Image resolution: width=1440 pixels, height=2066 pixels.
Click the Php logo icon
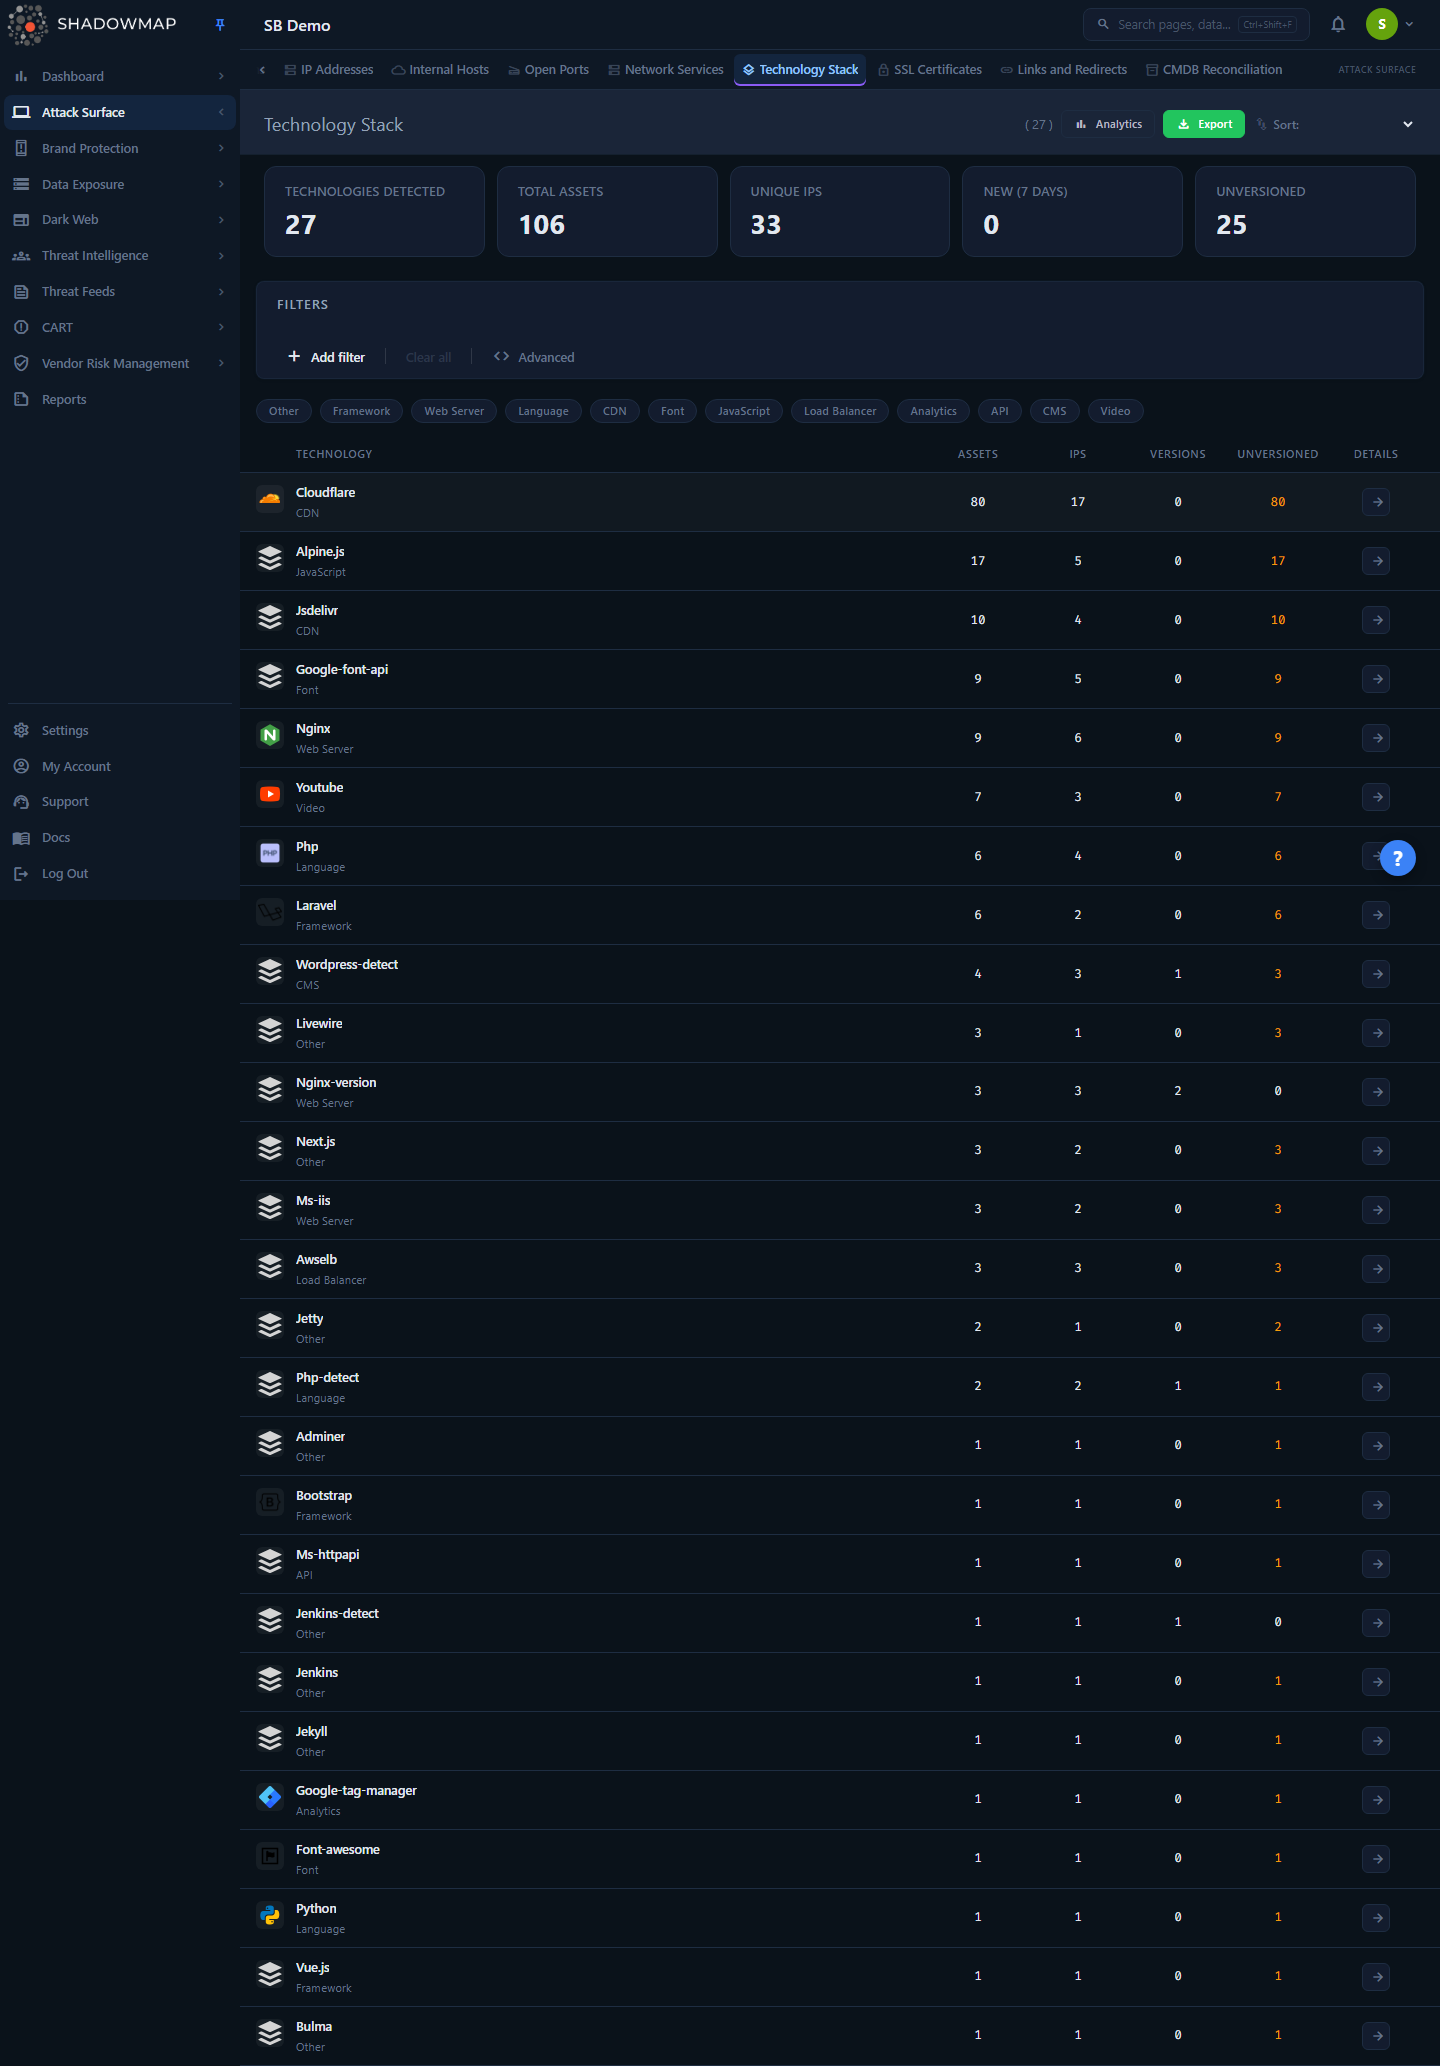[270, 853]
